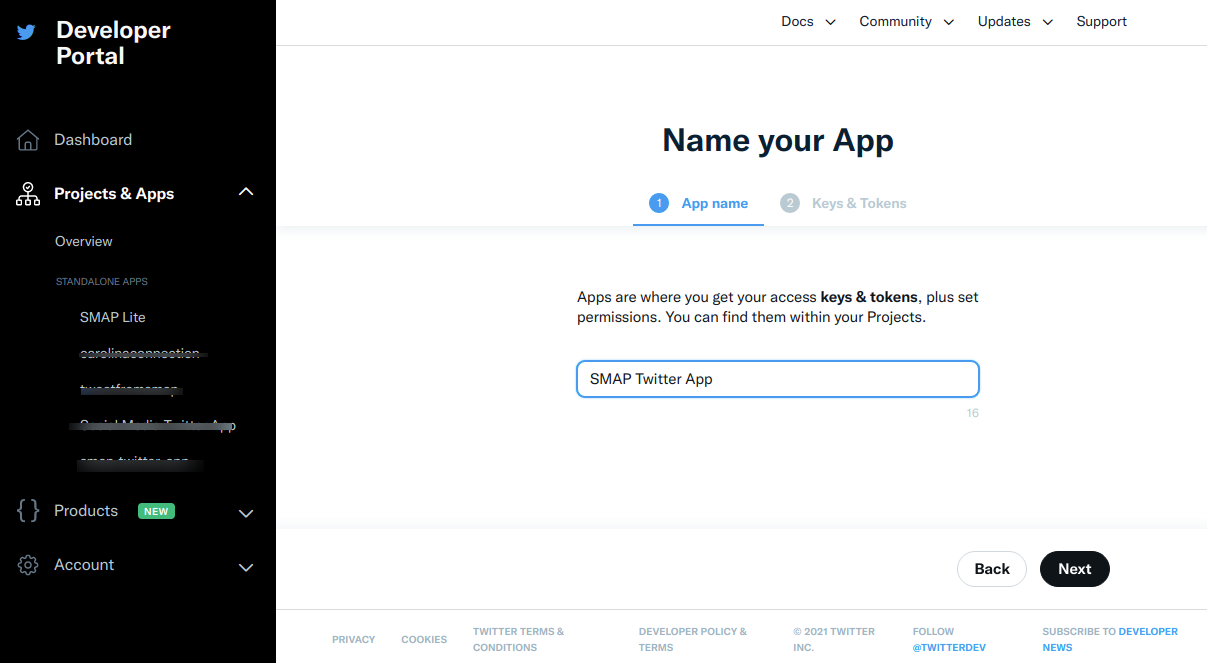The height and width of the screenshot is (663, 1207).
Task: Click the step 1 circle indicator
Action: click(658, 203)
